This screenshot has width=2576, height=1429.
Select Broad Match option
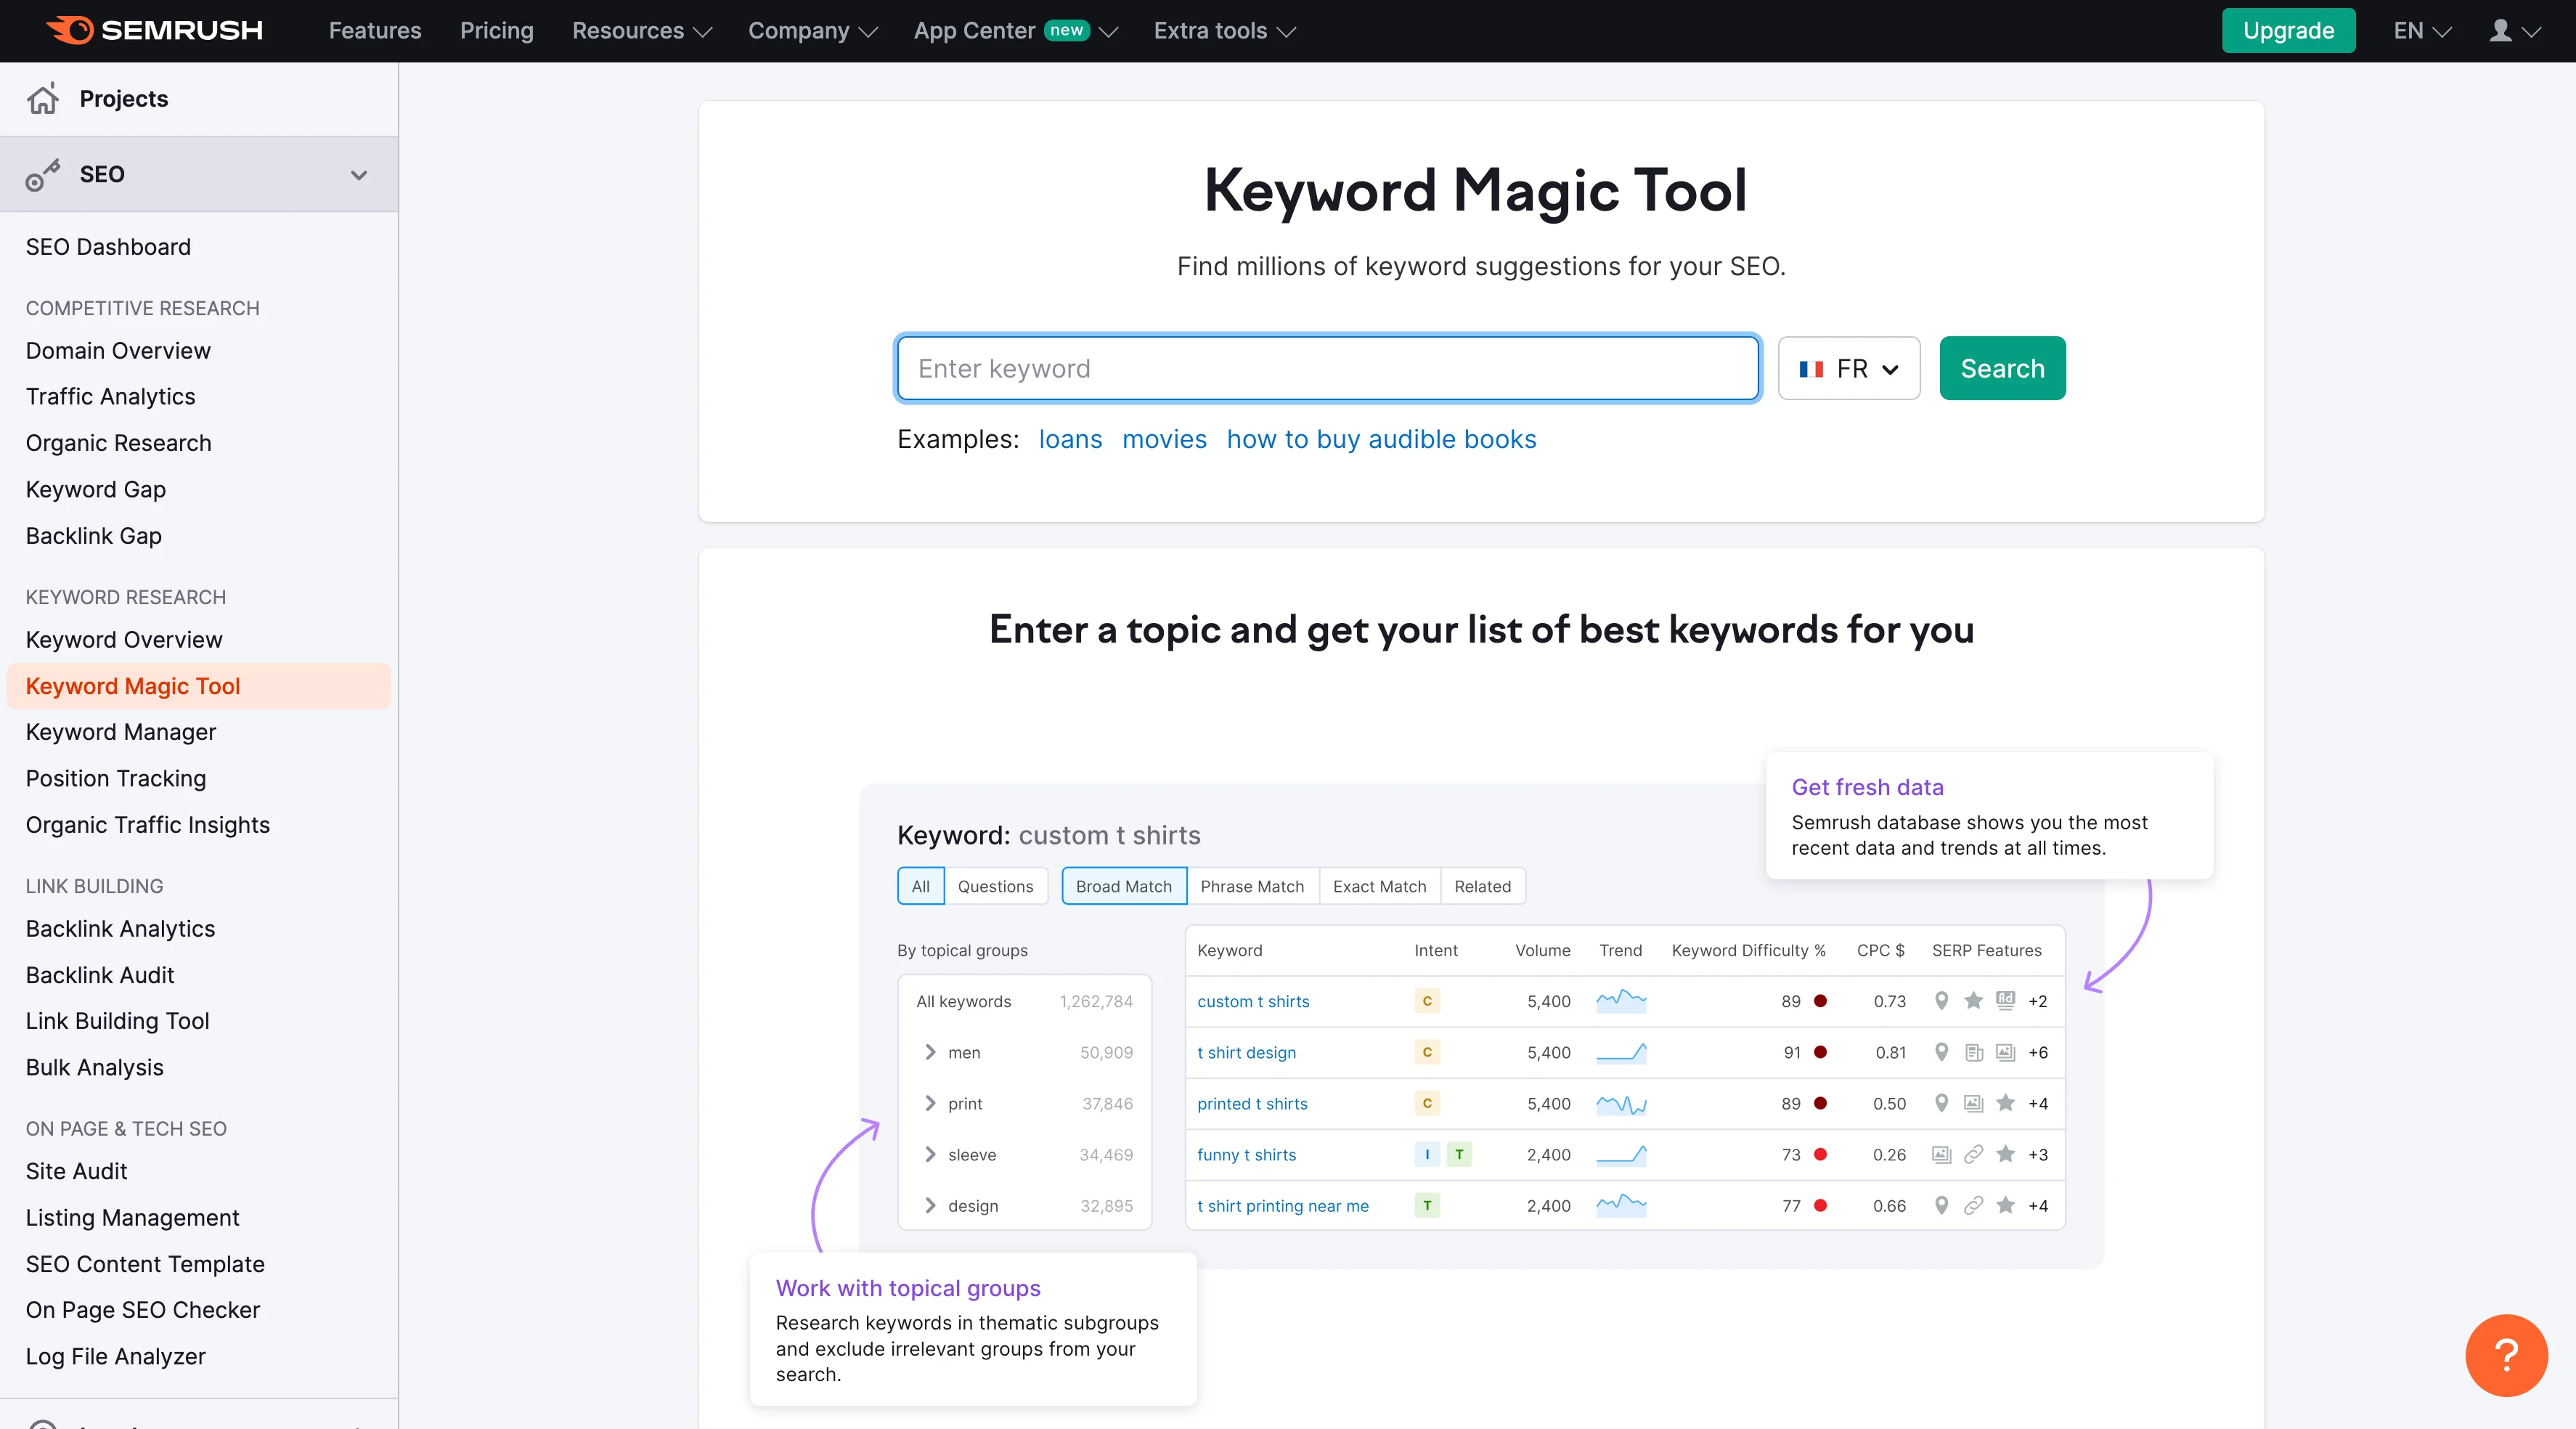1123,886
